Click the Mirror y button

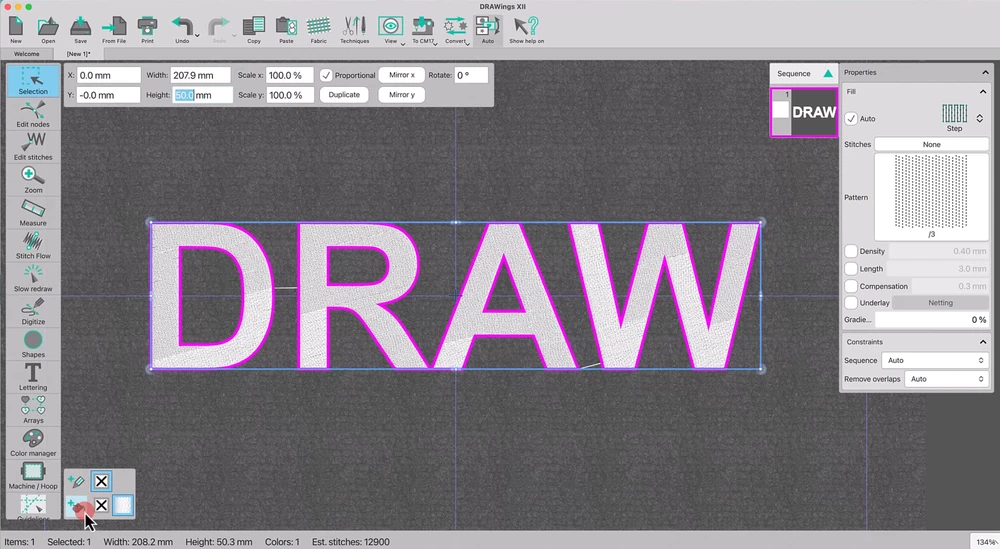coord(402,95)
